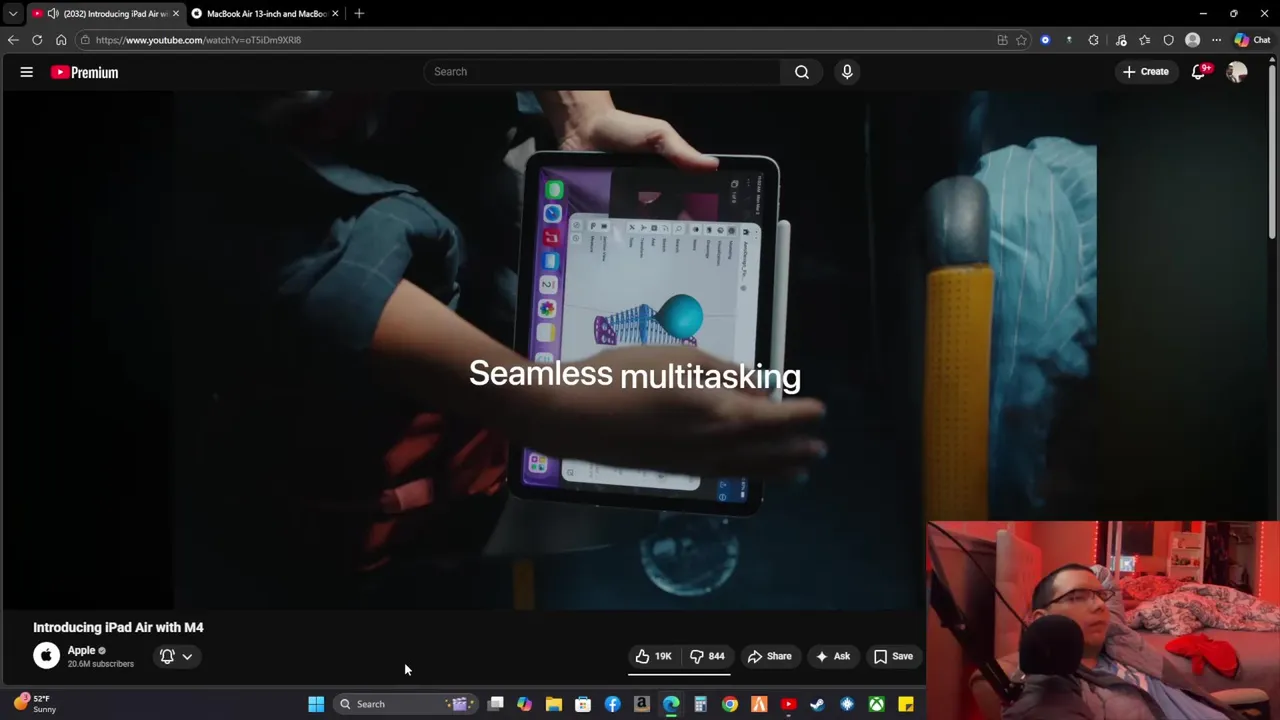Open split screen from address bar
This screenshot has width=1280, height=720.
[x=1002, y=40]
